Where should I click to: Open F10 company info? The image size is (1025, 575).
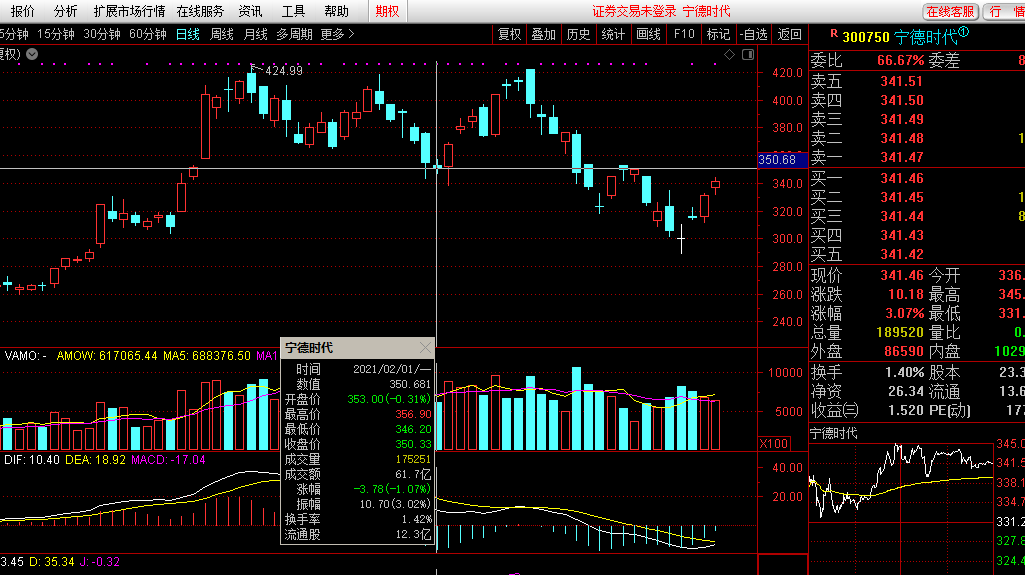click(684, 34)
